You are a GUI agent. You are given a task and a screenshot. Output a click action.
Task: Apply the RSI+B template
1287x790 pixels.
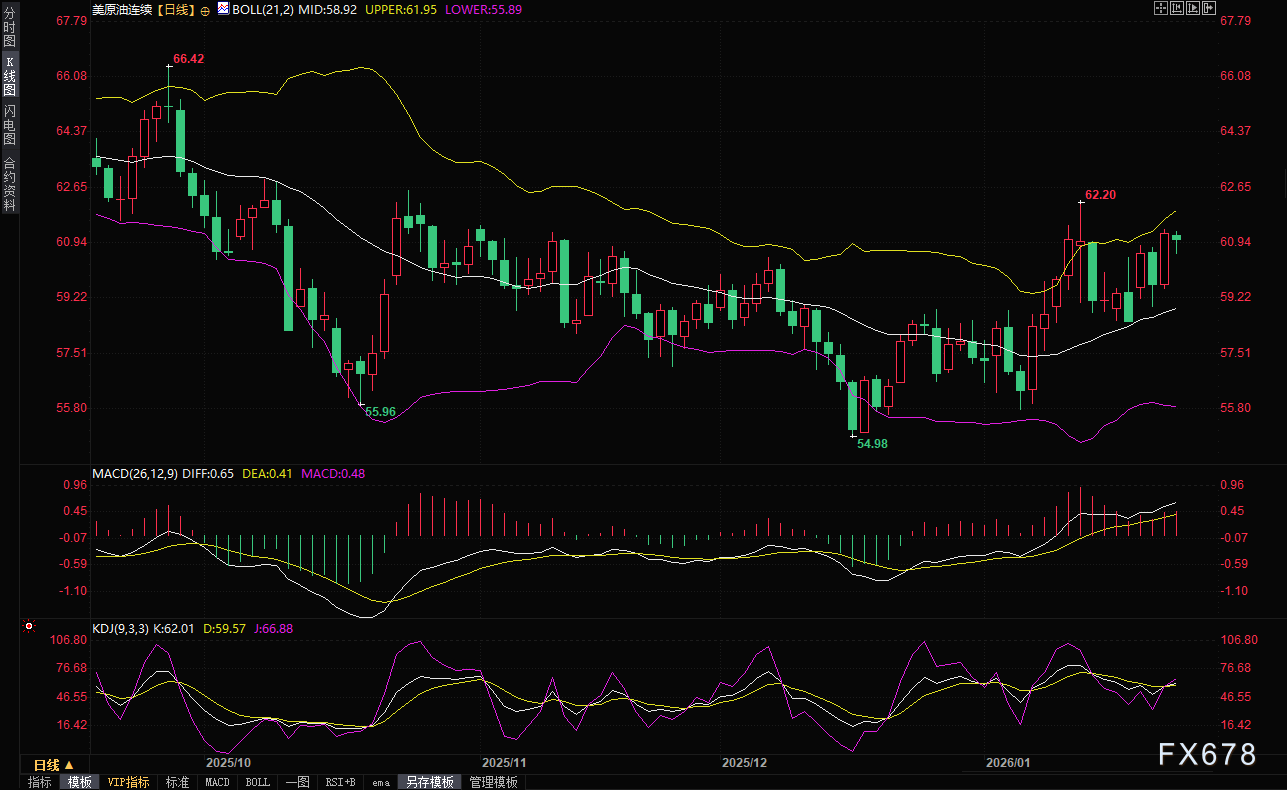tap(340, 782)
